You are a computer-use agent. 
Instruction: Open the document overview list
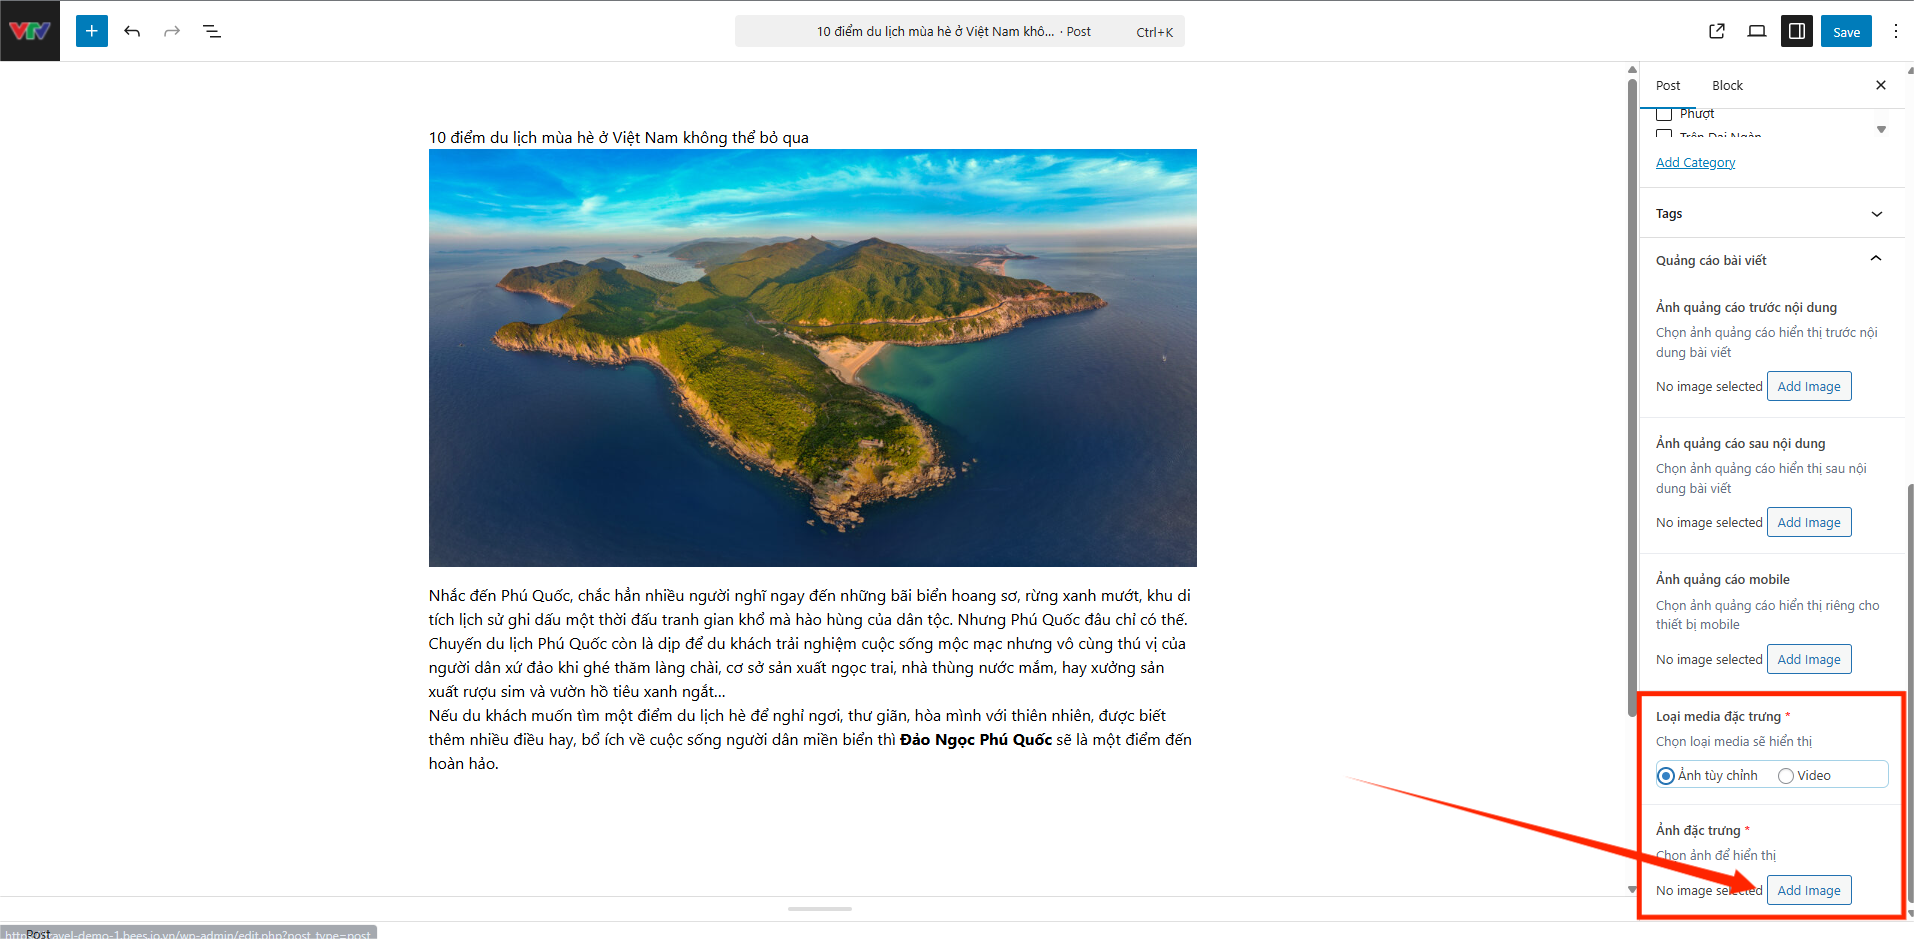click(x=212, y=31)
